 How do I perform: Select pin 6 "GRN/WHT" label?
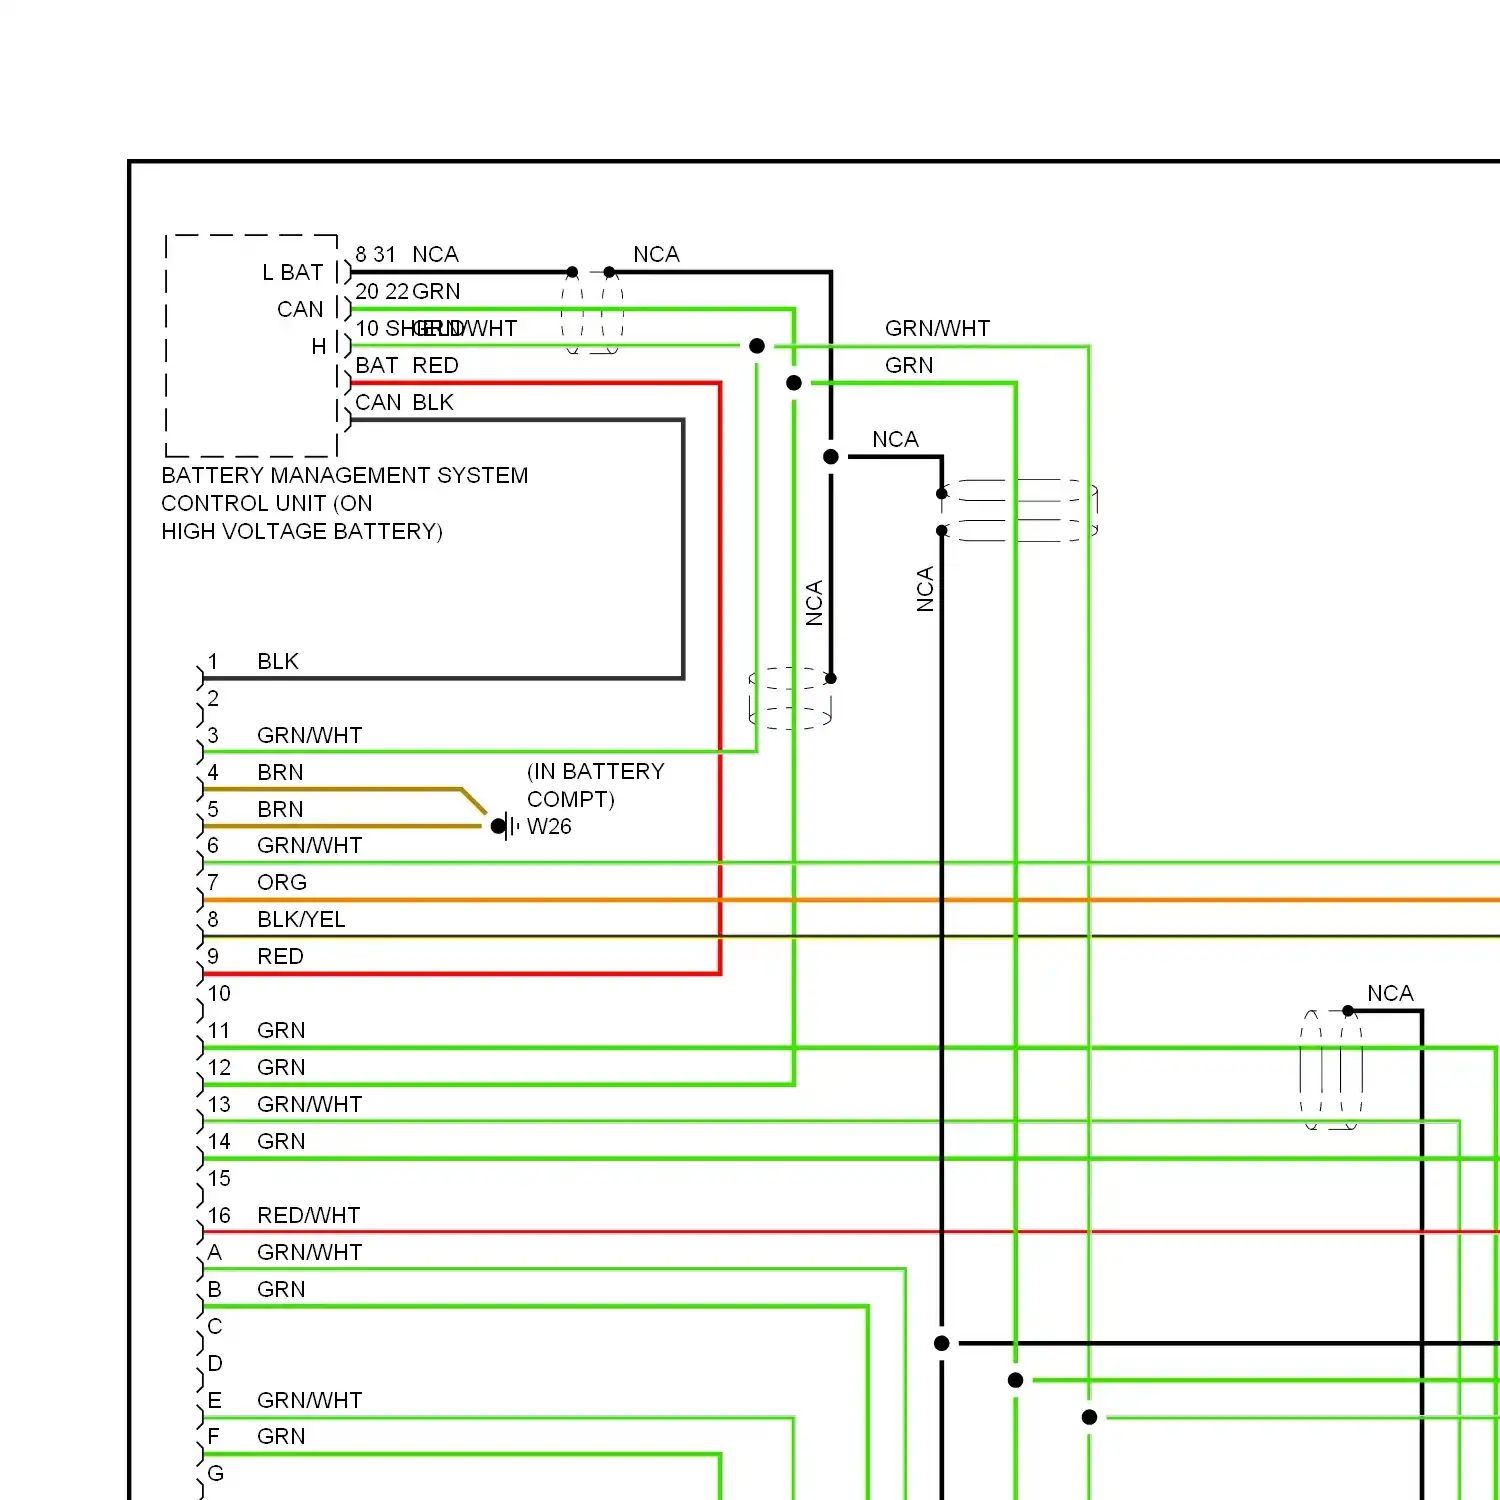coord(310,845)
